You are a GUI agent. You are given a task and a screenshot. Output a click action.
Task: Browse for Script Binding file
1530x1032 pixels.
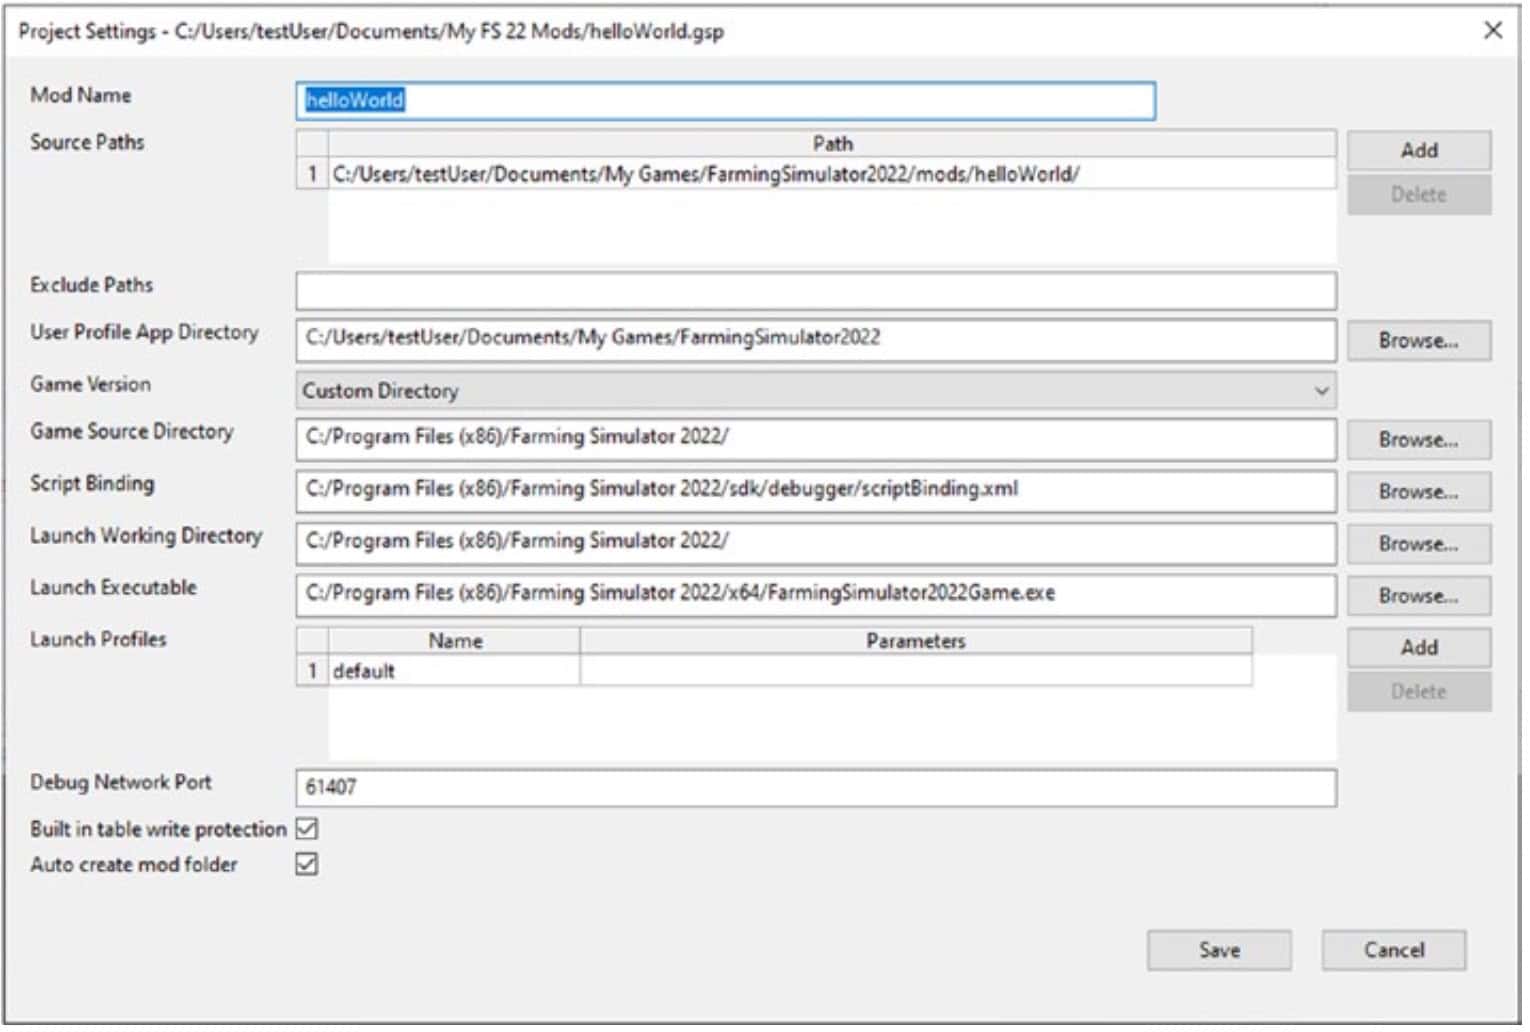pos(1418,491)
